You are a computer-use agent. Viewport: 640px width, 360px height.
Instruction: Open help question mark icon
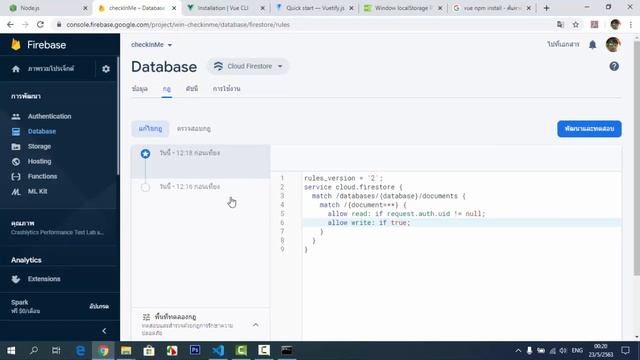614,67
